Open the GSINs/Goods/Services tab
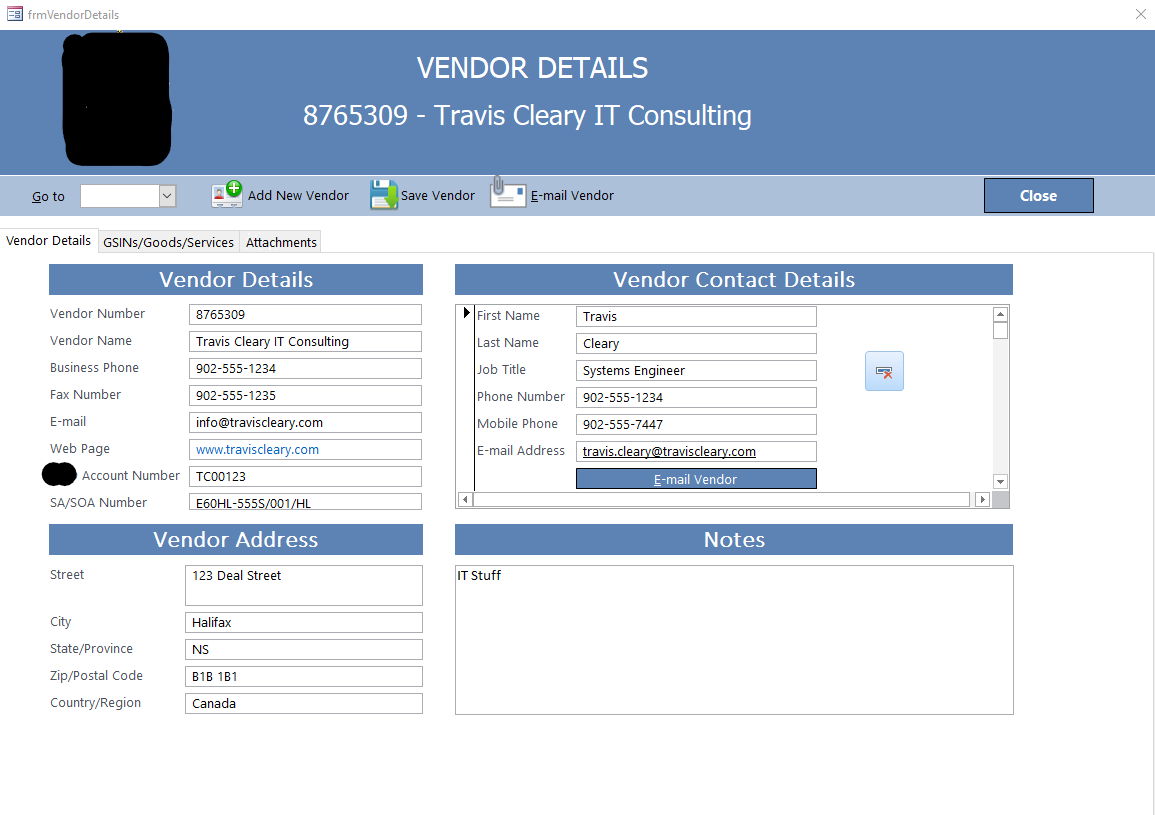Image resolution: width=1155 pixels, height=815 pixels. click(x=169, y=242)
